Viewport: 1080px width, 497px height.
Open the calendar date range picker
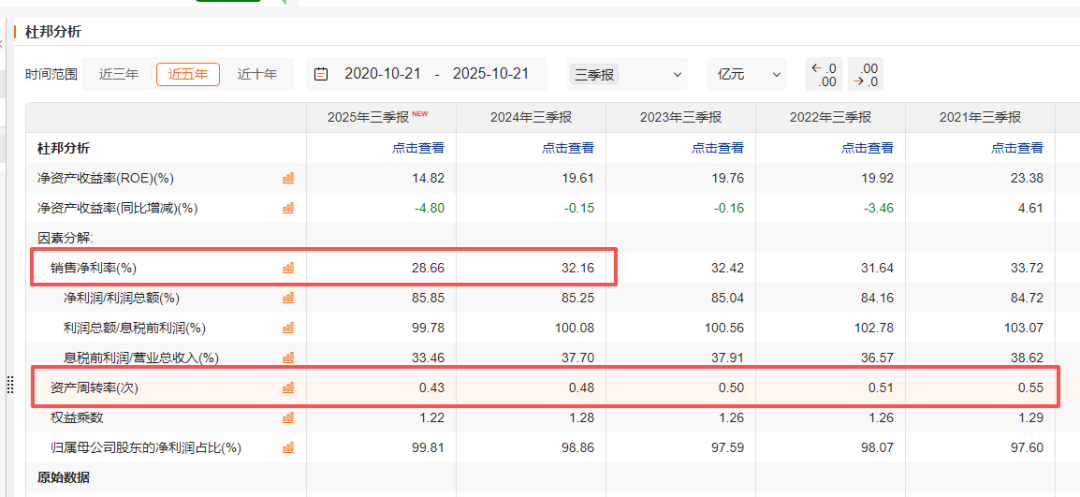[321, 74]
